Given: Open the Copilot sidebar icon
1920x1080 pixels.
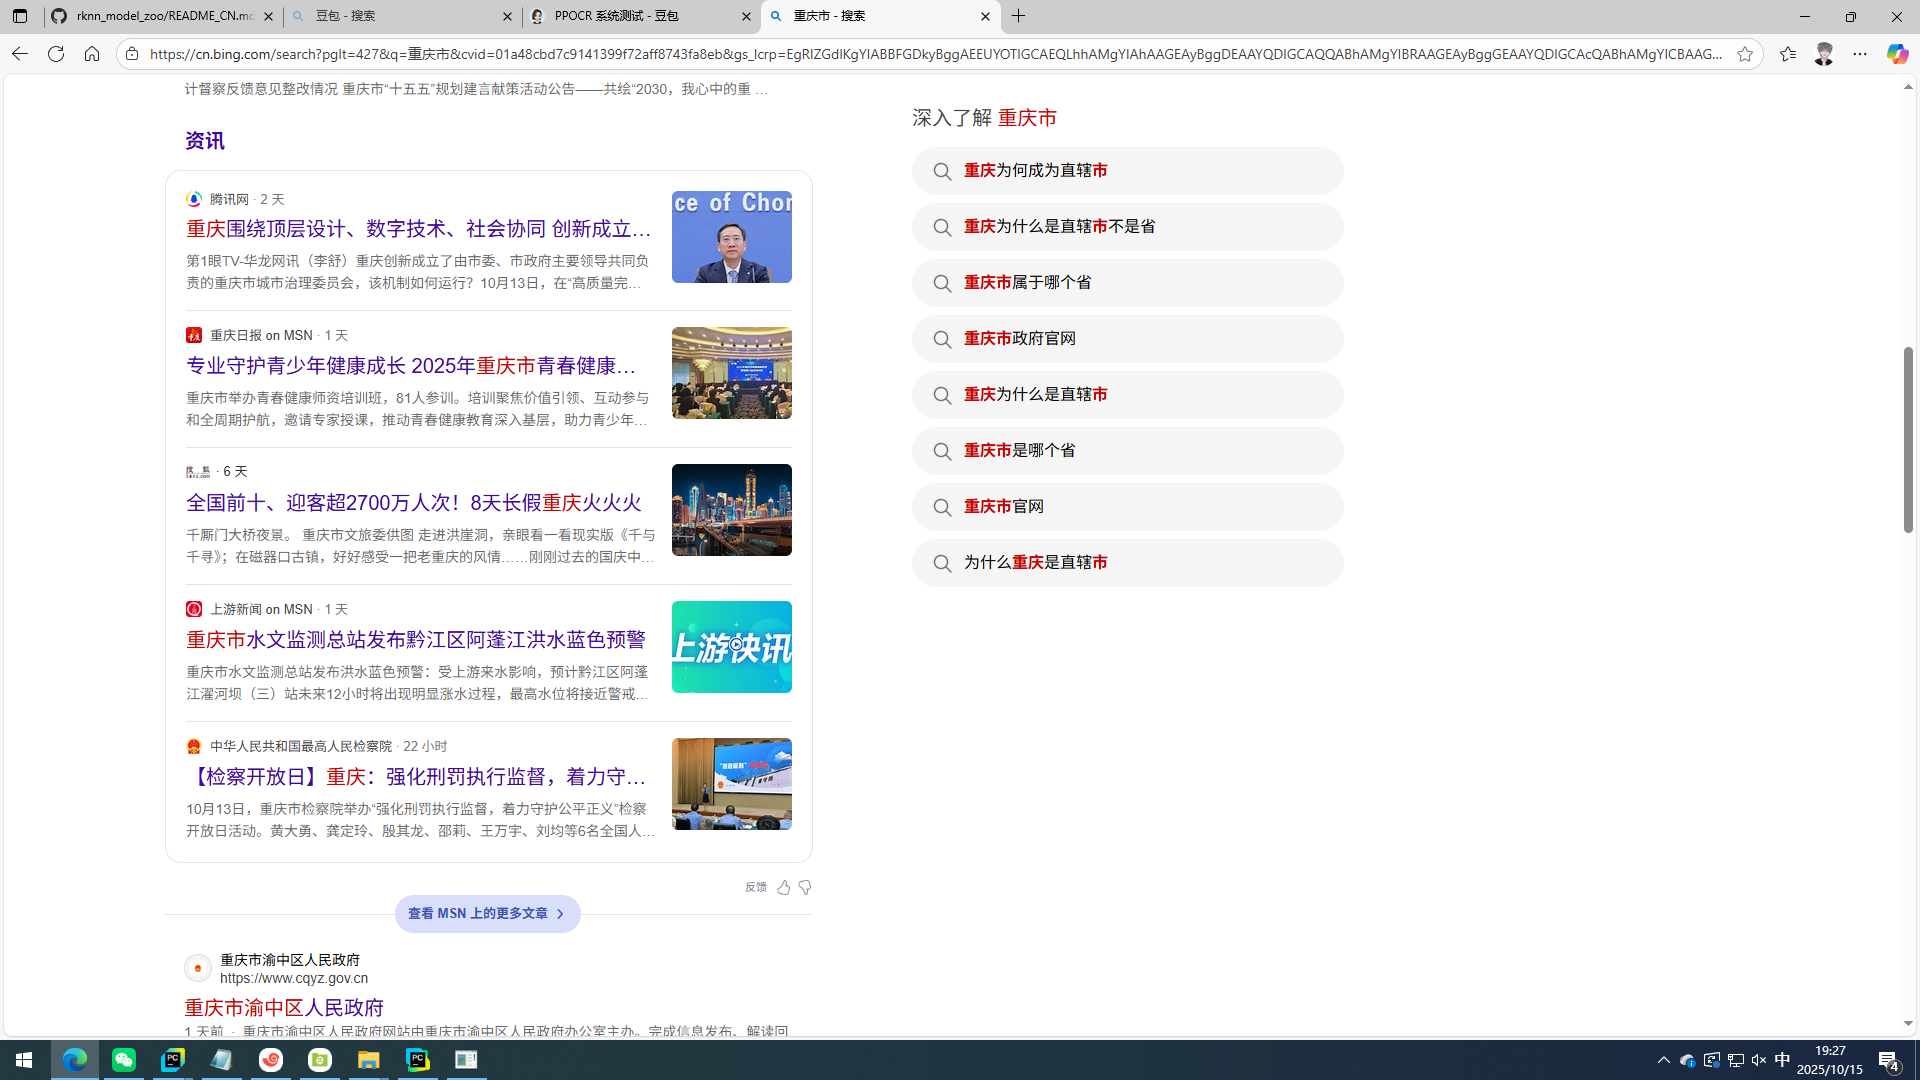Looking at the screenshot, I should [x=1897, y=54].
